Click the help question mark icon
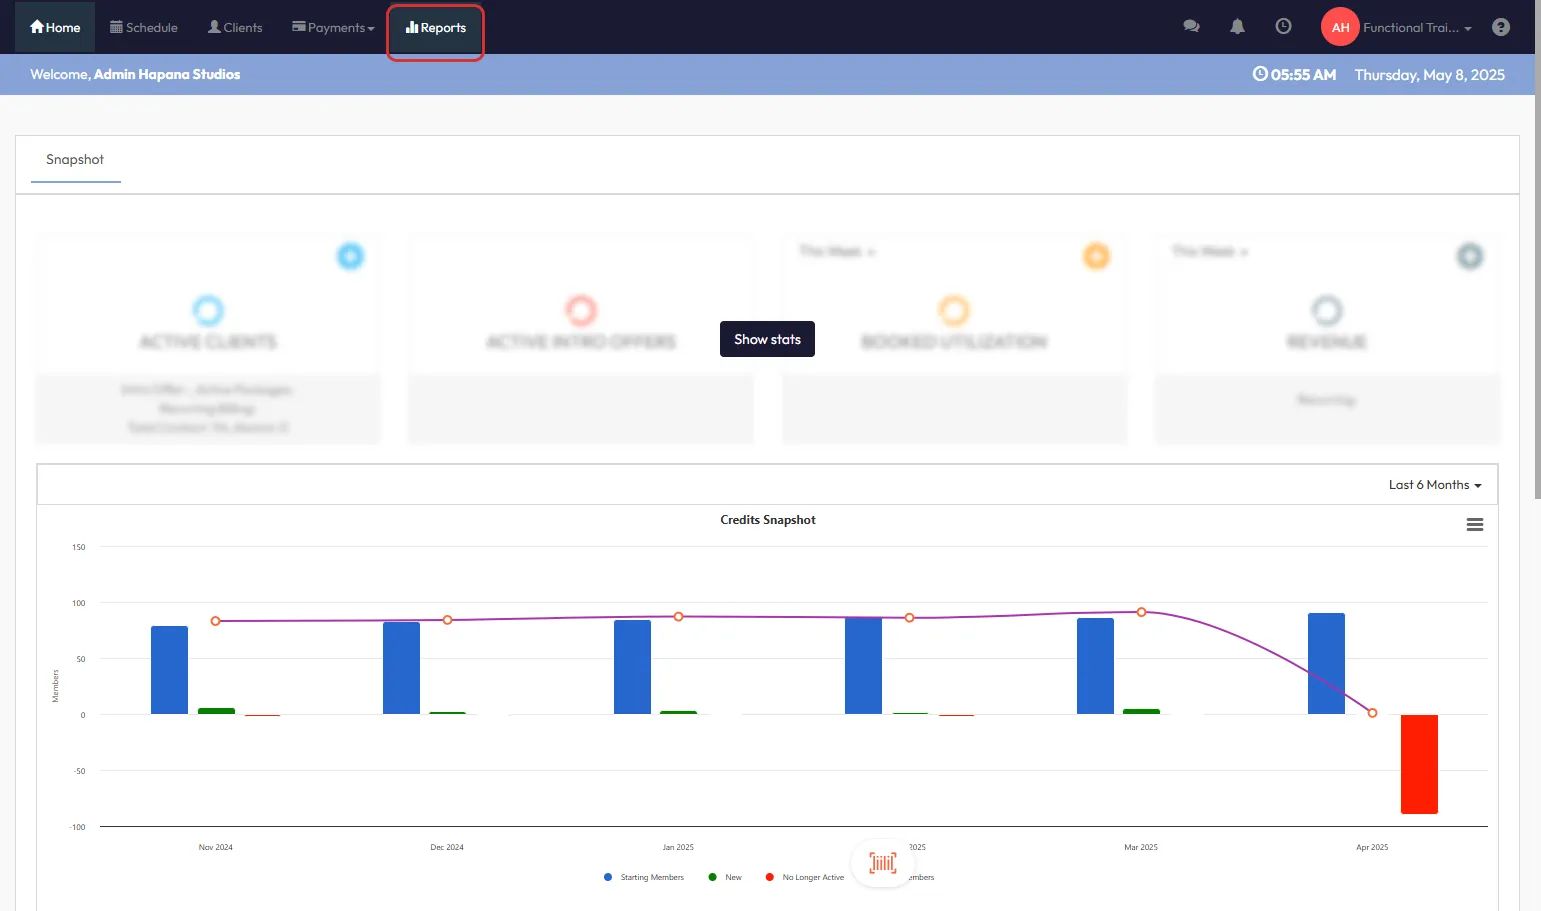Image resolution: width=1541 pixels, height=911 pixels. point(1500,27)
